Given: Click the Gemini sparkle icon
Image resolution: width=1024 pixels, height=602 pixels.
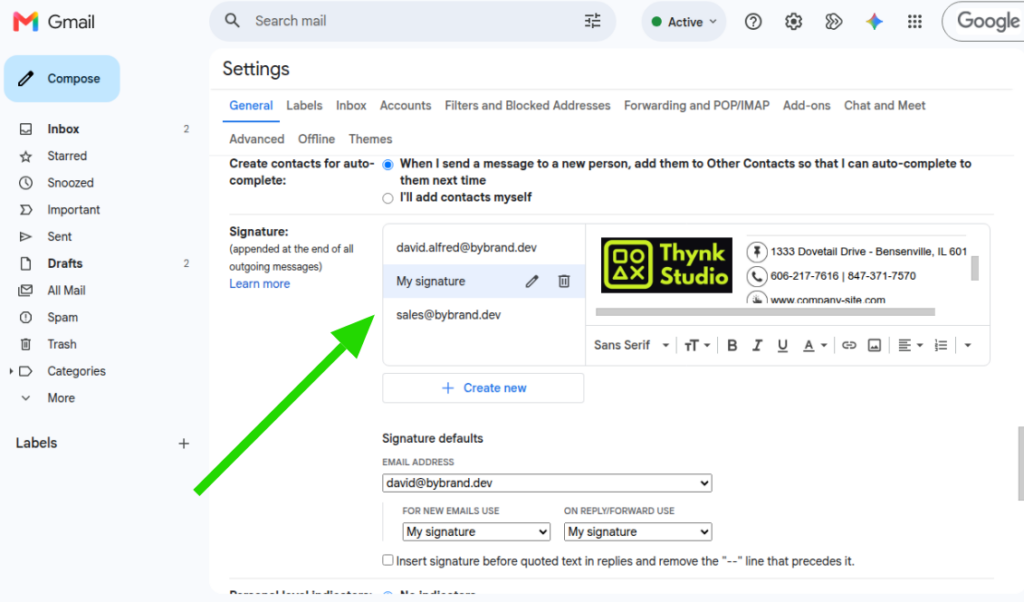Looking at the screenshot, I should click(x=874, y=22).
